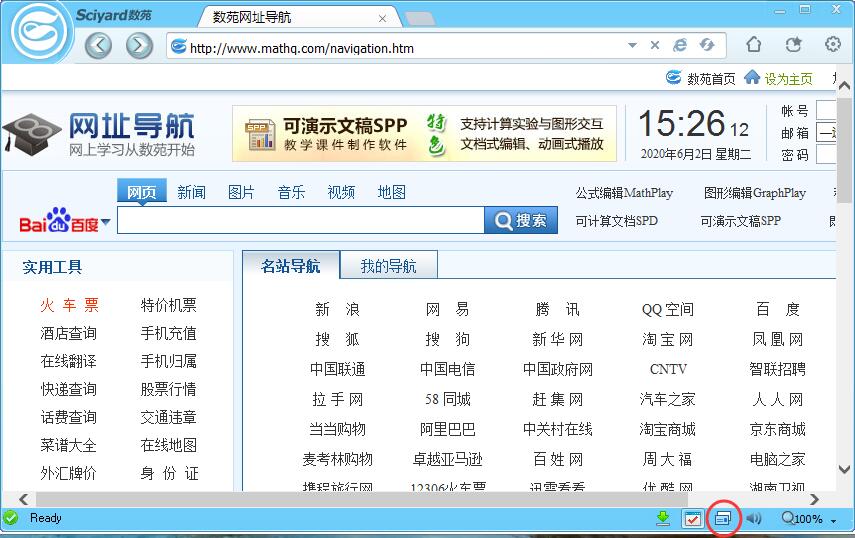Click the popup window blocker status icon

pos(723,518)
